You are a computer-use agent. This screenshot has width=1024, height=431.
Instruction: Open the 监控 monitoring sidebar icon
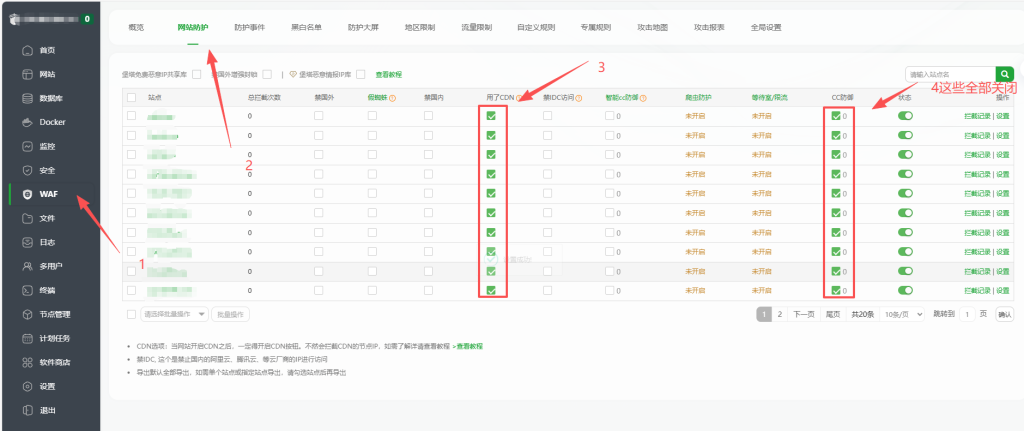click(27, 146)
